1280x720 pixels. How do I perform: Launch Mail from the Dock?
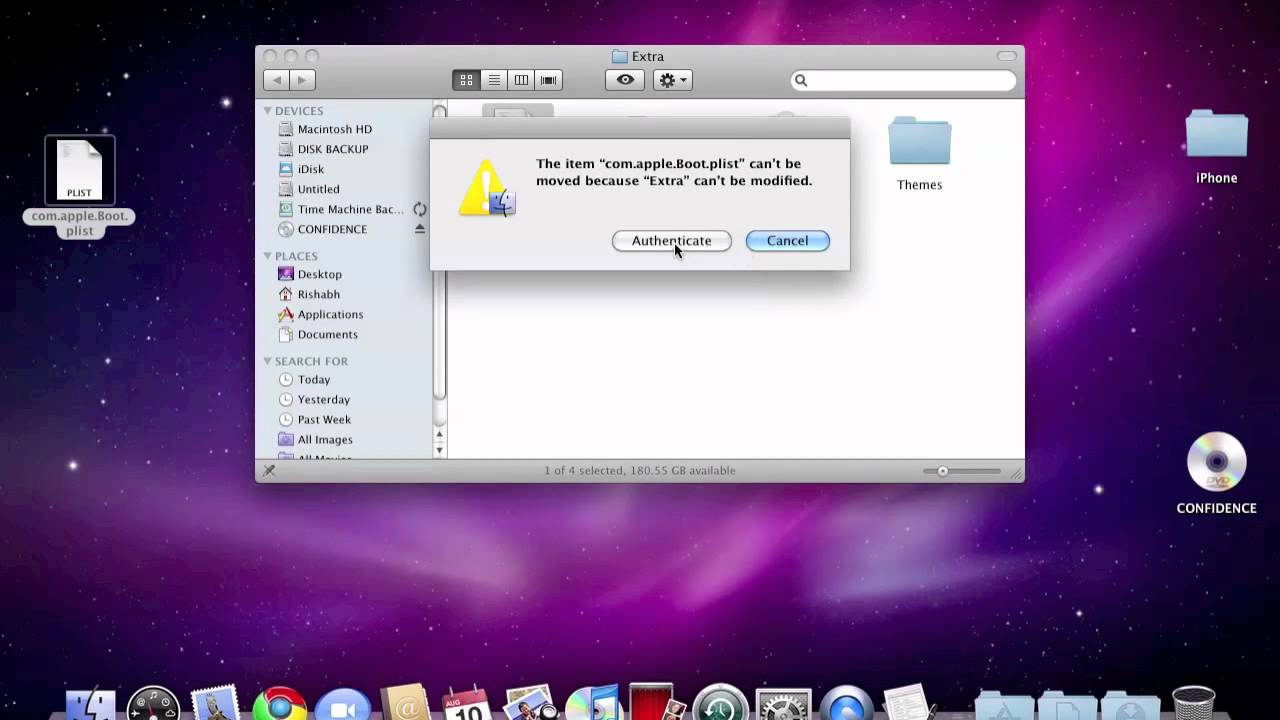click(214, 703)
